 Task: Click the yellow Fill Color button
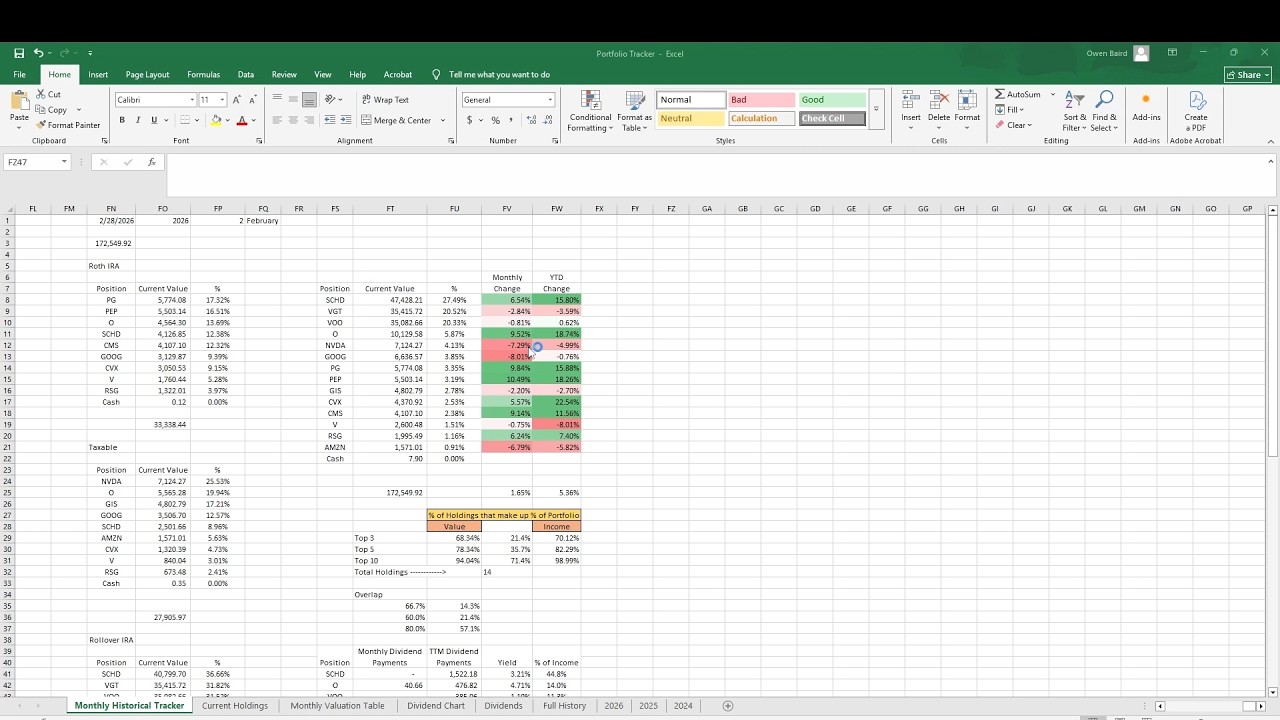click(x=216, y=120)
